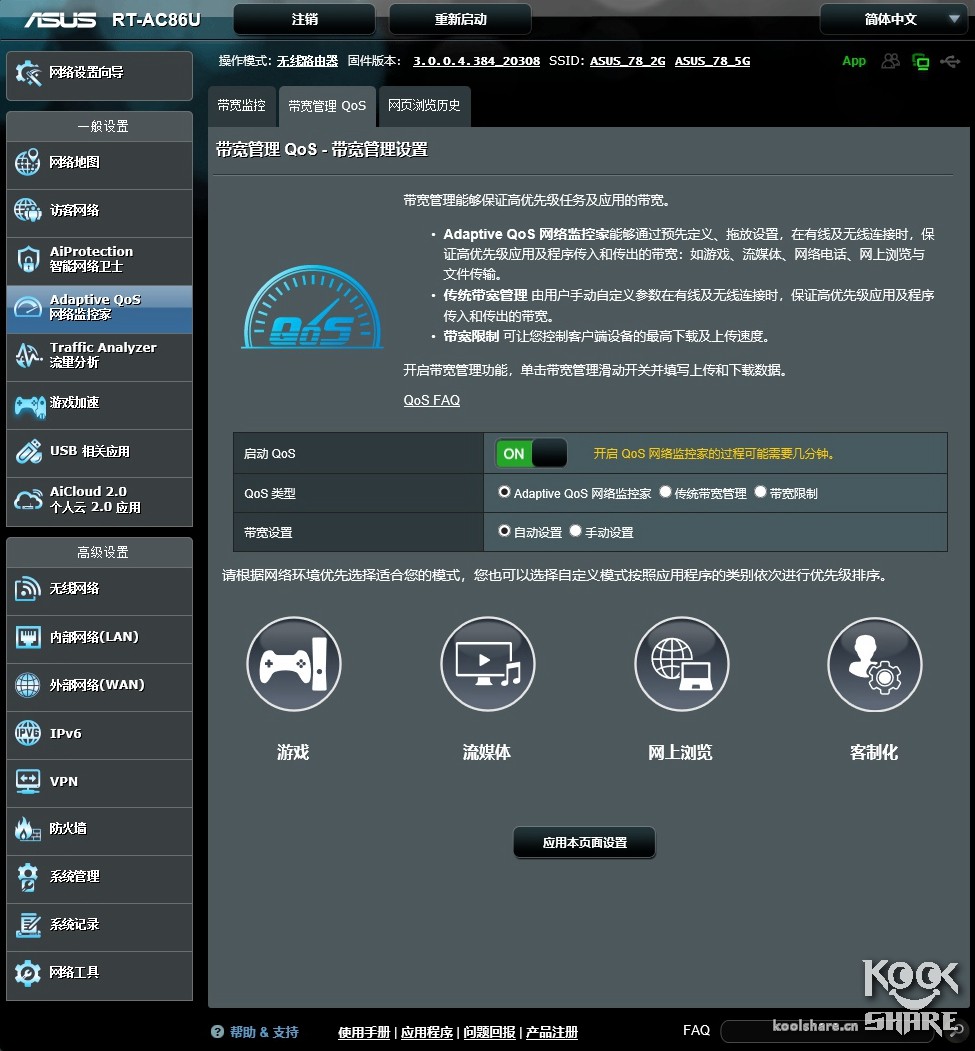Viewport: 975px width, 1051px height.
Task: Open the USB 相关应用 icon
Action: (28, 452)
